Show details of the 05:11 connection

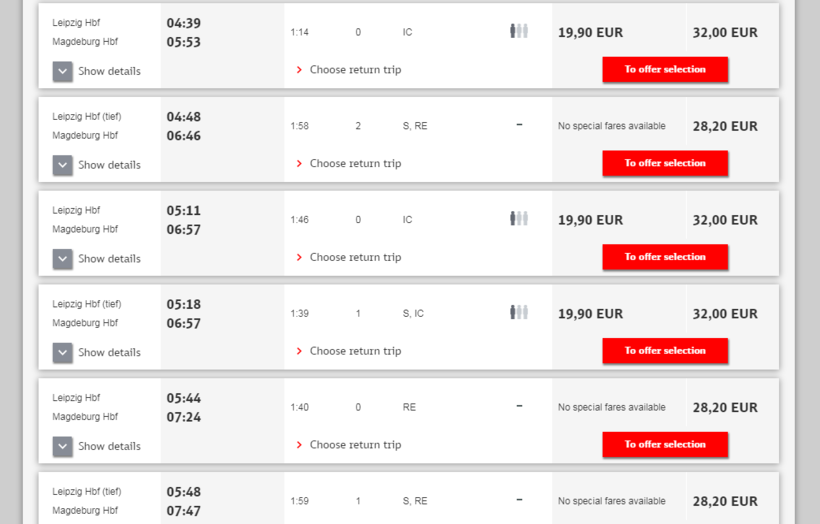pyautogui.click(x=63, y=259)
